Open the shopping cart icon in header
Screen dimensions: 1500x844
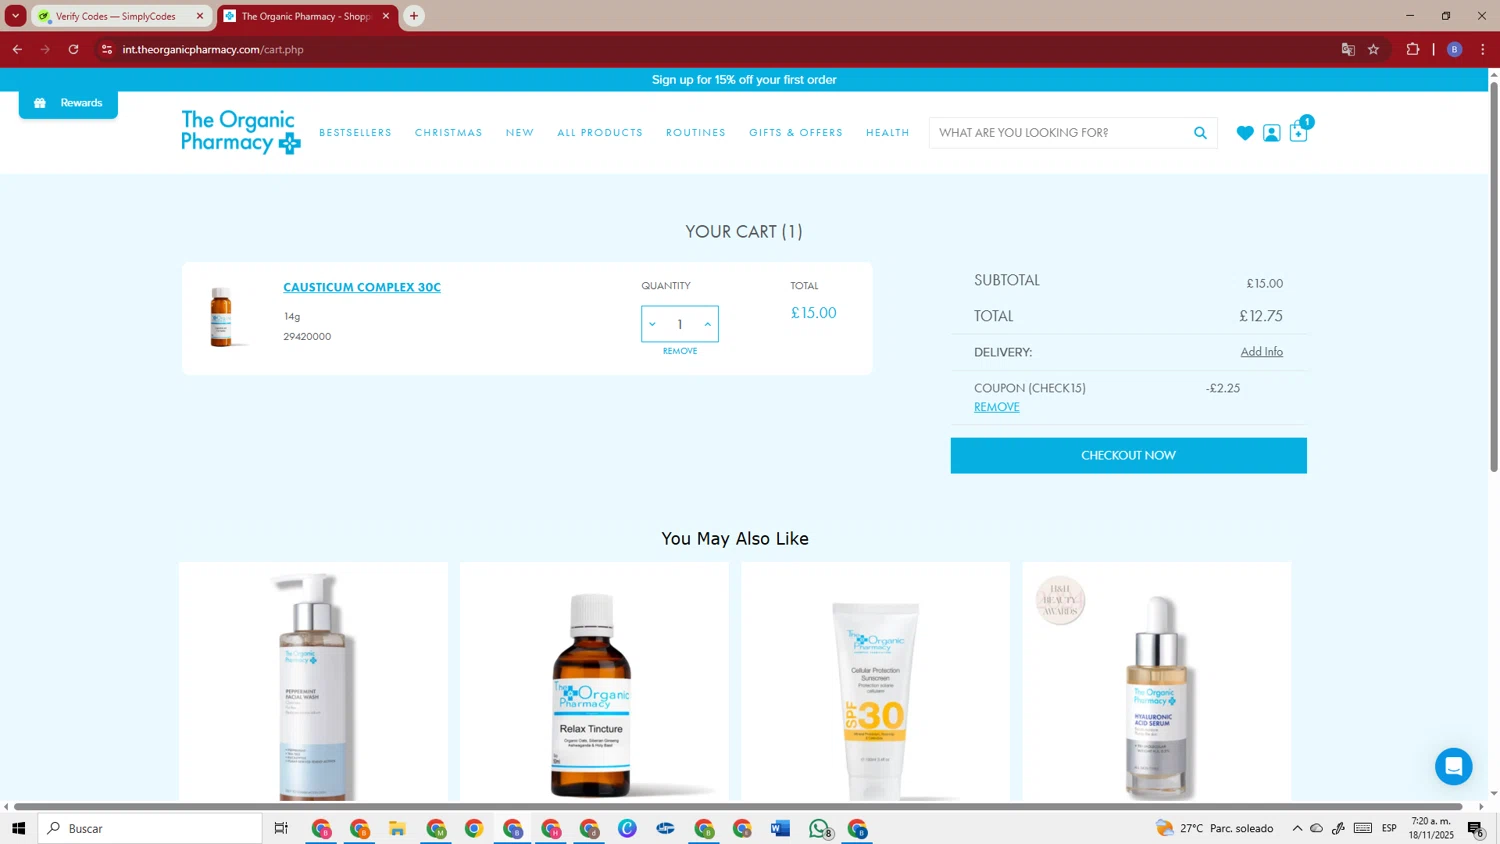[x=1299, y=131]
